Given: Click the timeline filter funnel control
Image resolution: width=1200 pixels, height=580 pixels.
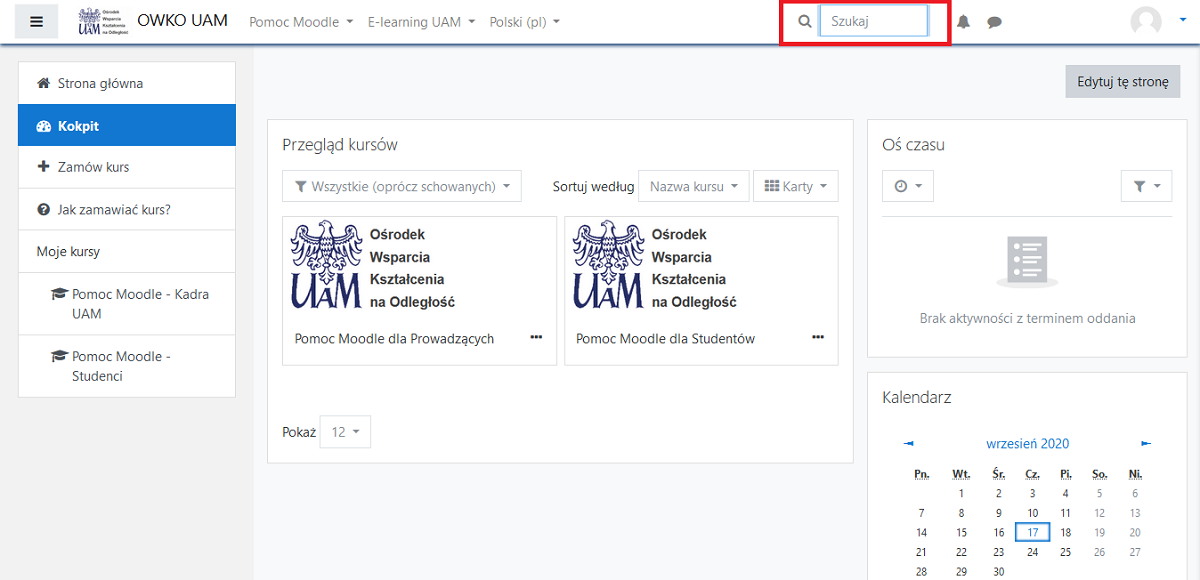Looking at the screenshot, I should pyautogui.click(x=1146, y=186).
